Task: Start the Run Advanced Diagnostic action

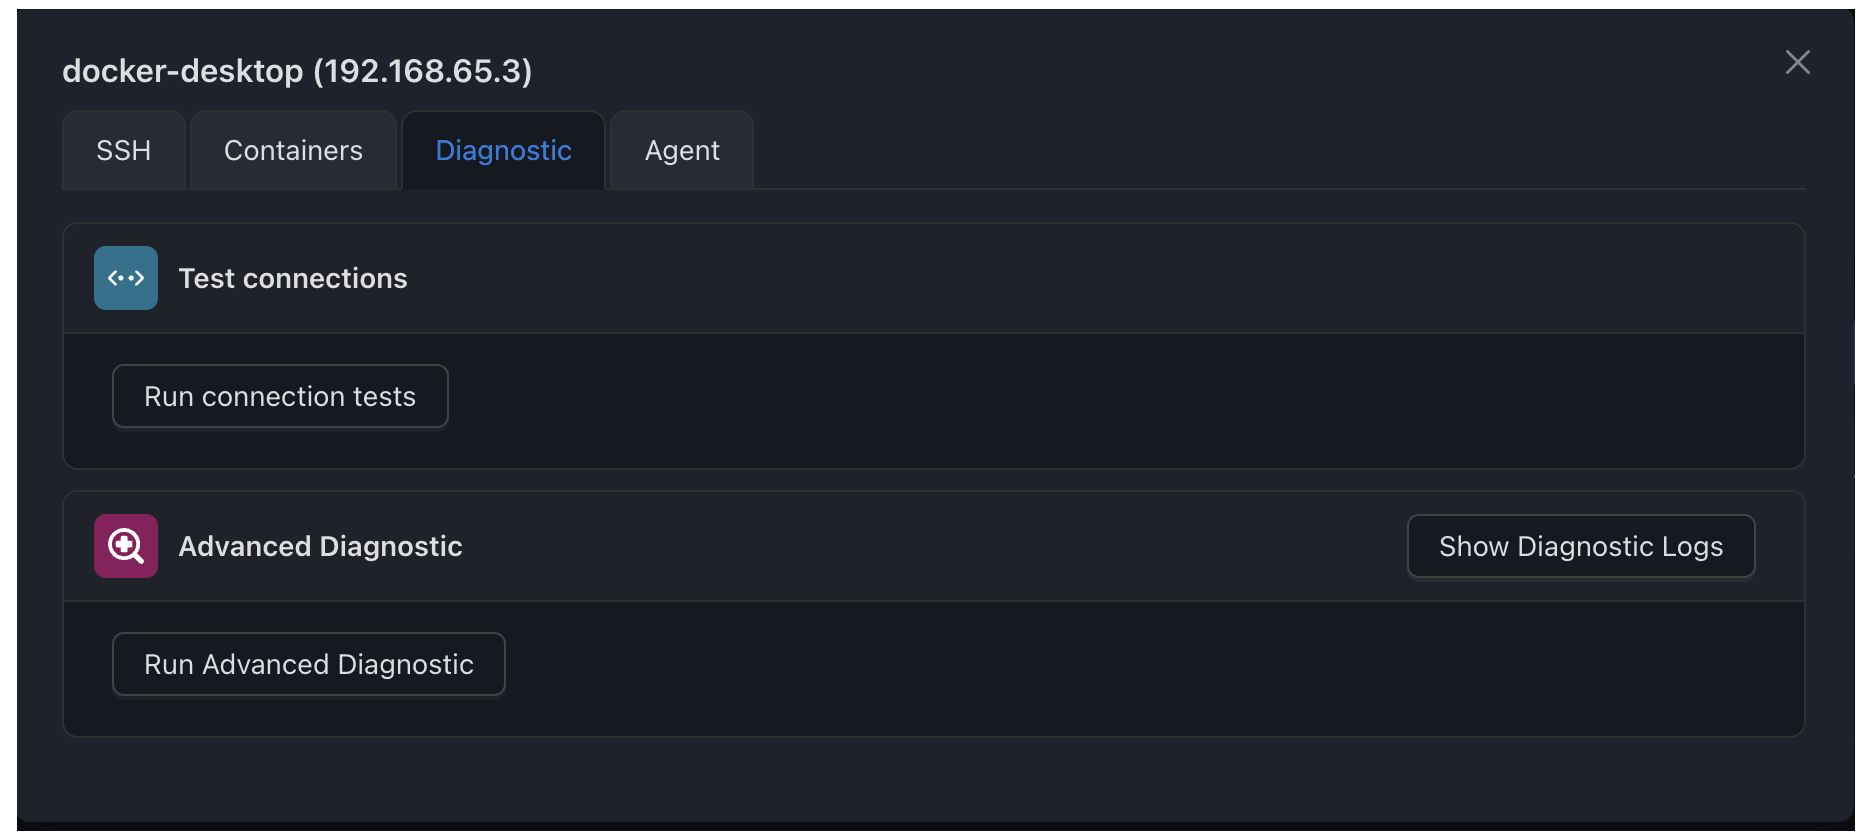Action: [309, 664]
